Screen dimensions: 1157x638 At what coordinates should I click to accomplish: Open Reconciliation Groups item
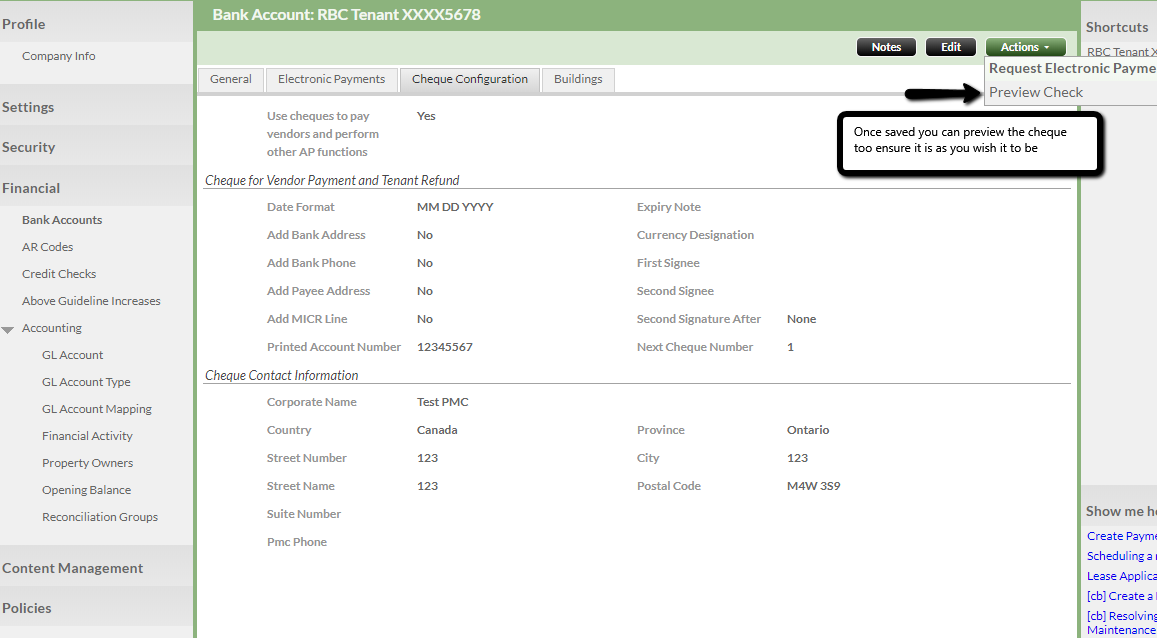tap(100, 517)
